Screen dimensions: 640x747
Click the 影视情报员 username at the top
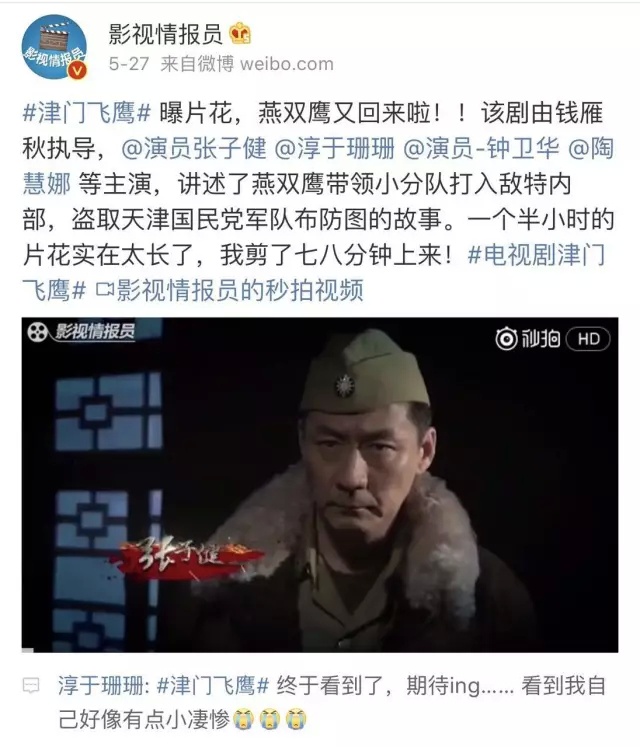coord(165,34)
